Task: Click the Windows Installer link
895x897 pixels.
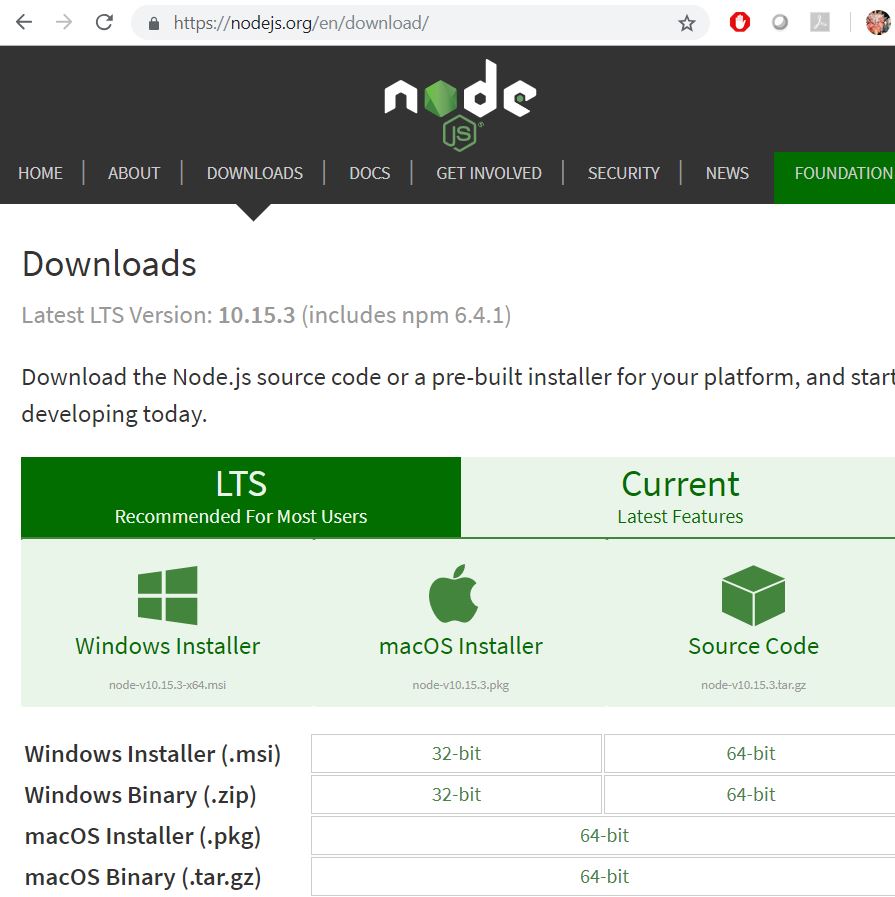Action: [x=168, y=646]
